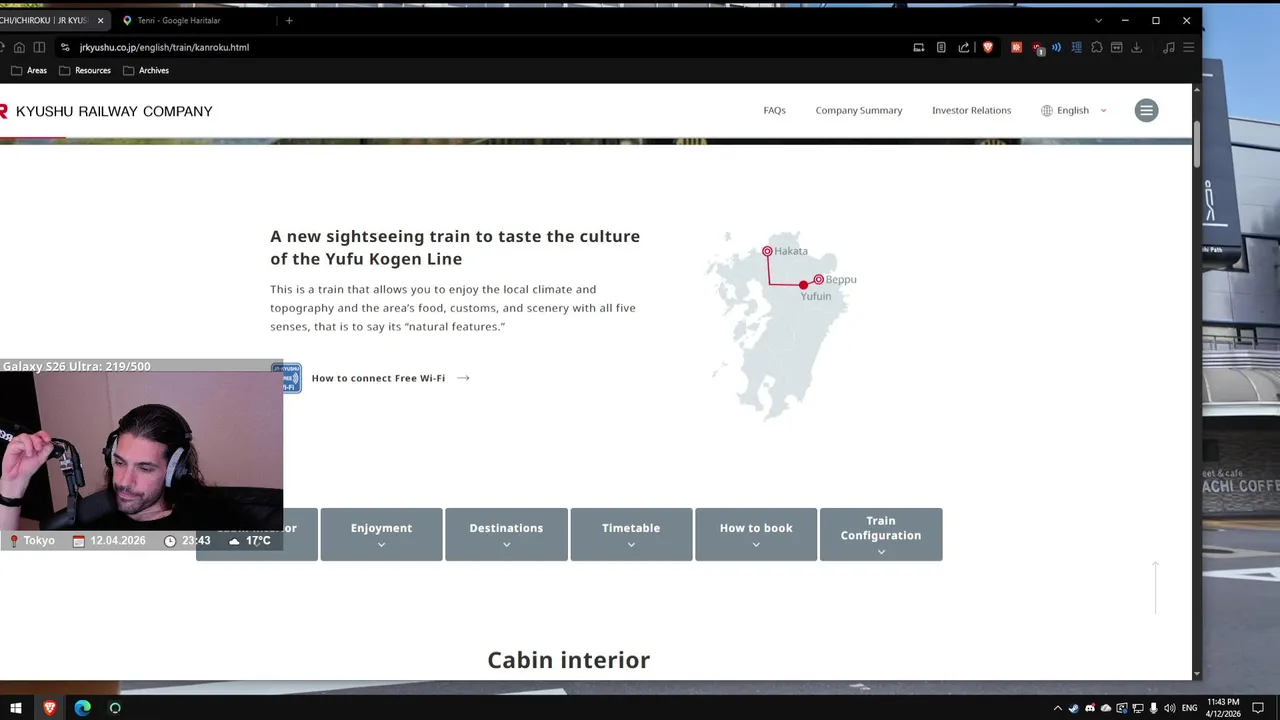Open the Downloads icon in toolbar
The image size is (1280, 720).
click(1137, 47)
